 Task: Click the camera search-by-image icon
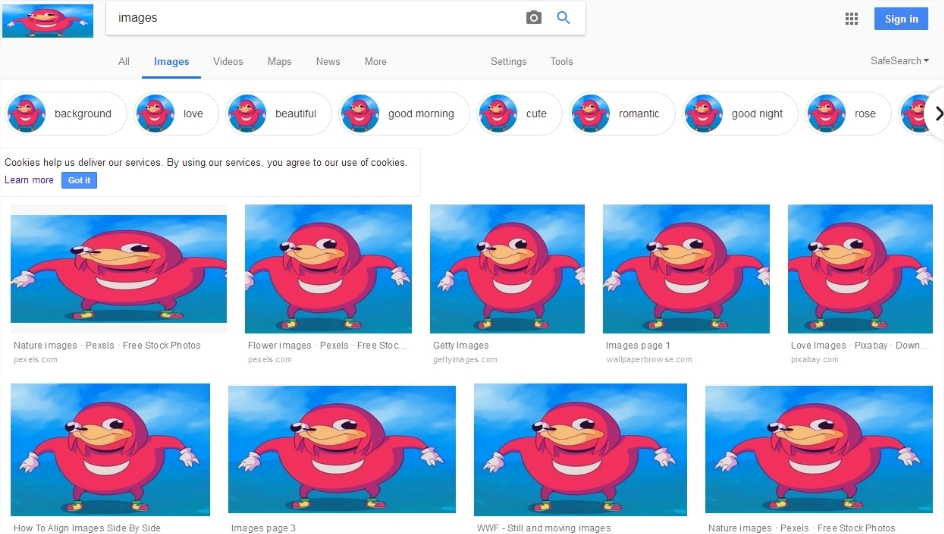pyautogui.click(x=533, y=17)
